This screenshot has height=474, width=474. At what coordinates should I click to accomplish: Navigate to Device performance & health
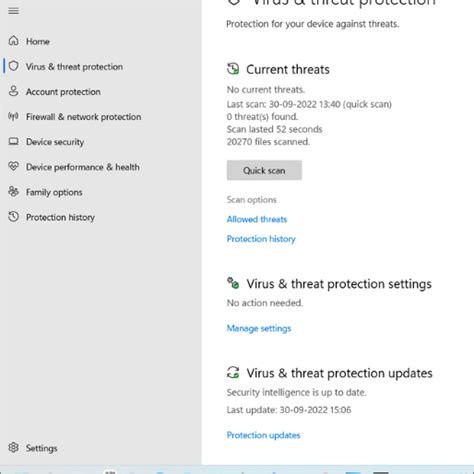(x=83, y=167)
